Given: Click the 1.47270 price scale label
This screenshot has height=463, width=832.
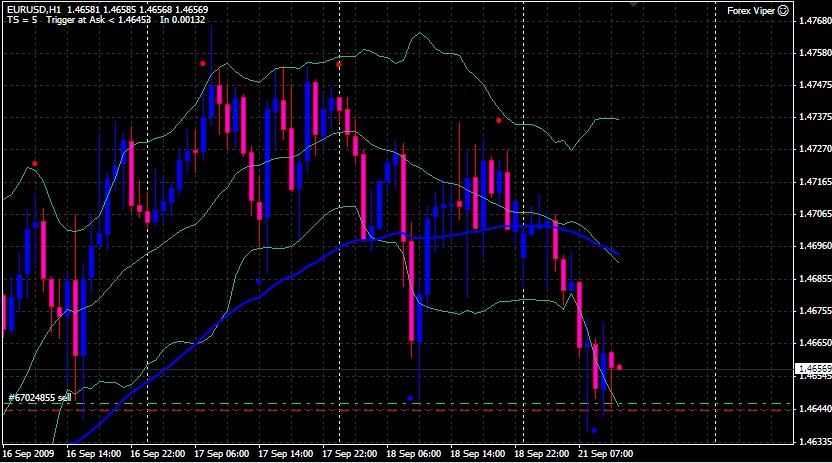Looking at the screenshot, I should click(x=815, y=149).
